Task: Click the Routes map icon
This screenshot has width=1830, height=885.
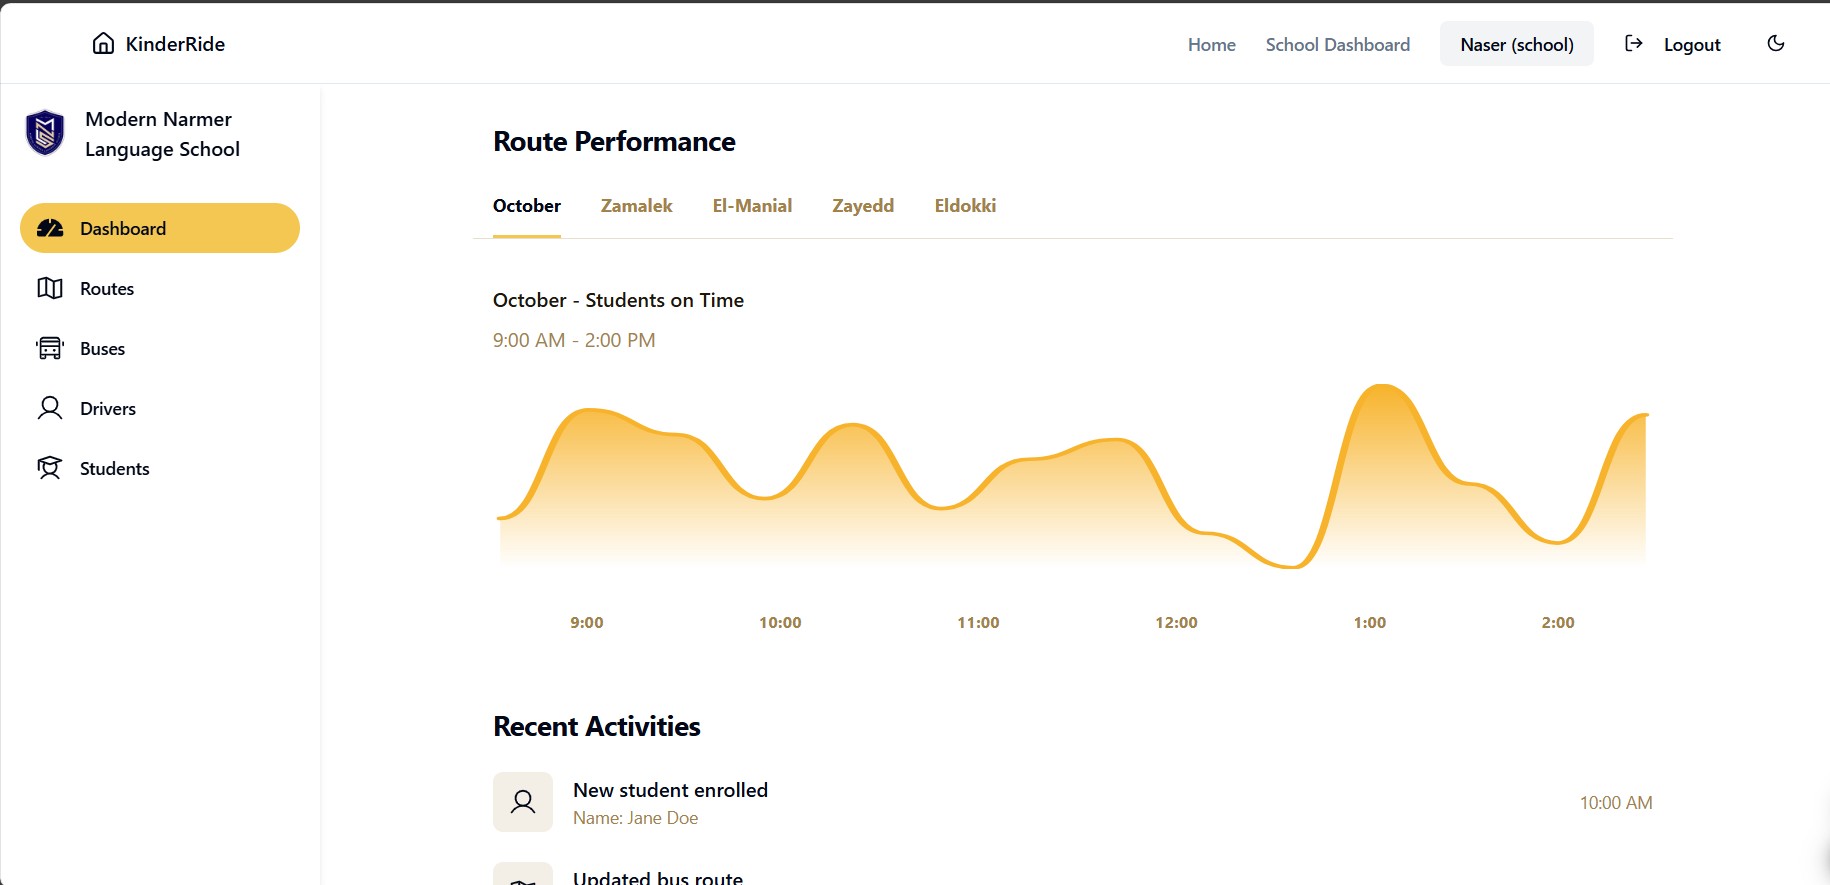Action: [x=50, y=289]
